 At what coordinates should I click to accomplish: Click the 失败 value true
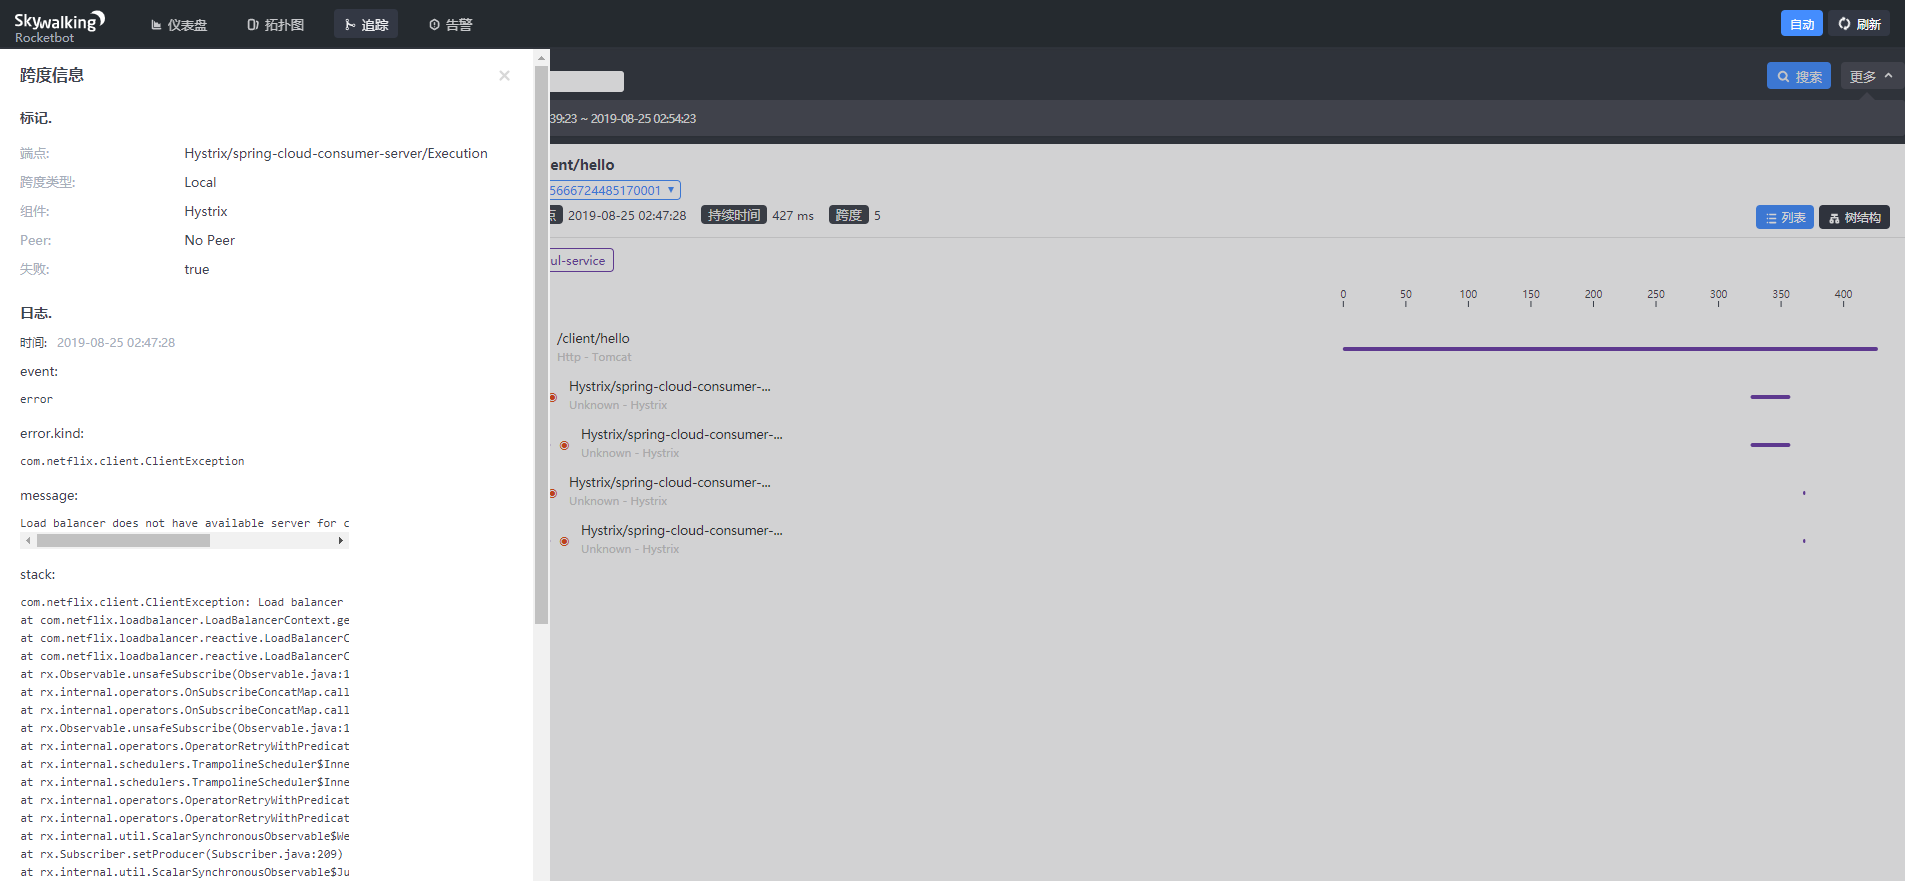click(197, 269)
